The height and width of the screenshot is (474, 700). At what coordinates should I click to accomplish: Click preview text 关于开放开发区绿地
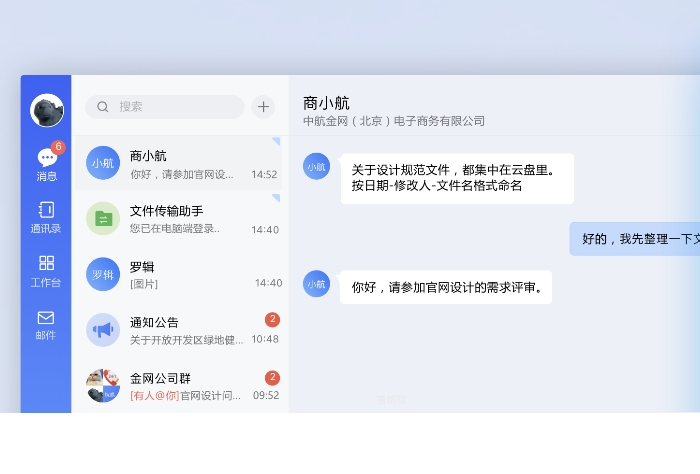coord(186,340)
